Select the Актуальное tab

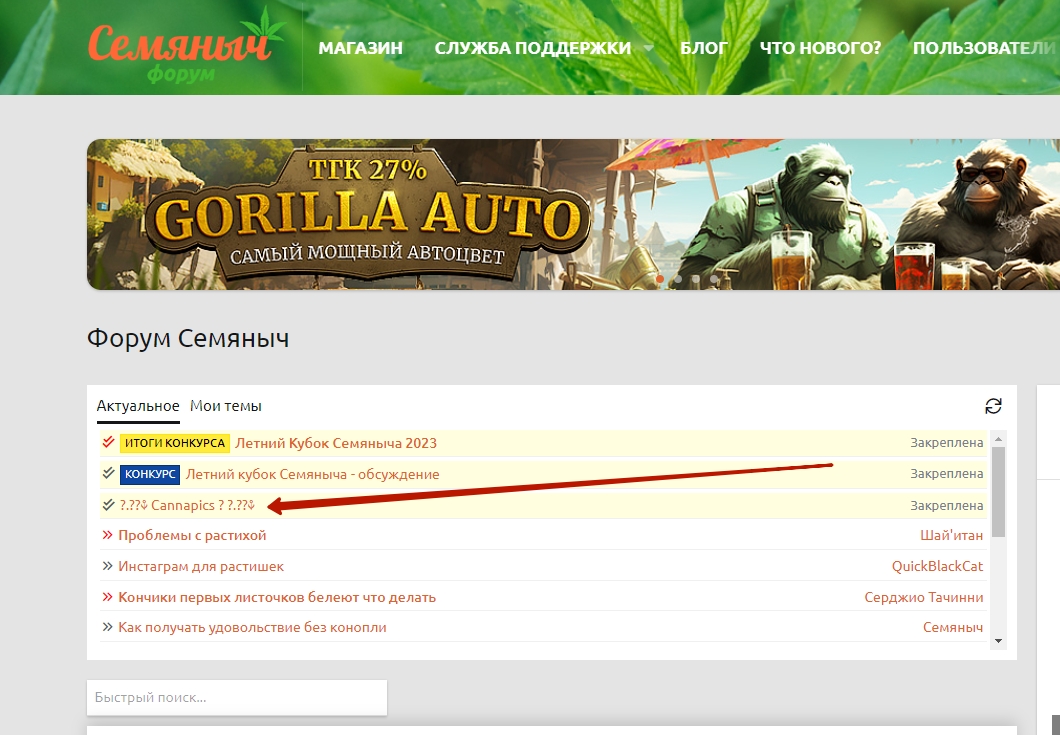click(x=138, y=406)
